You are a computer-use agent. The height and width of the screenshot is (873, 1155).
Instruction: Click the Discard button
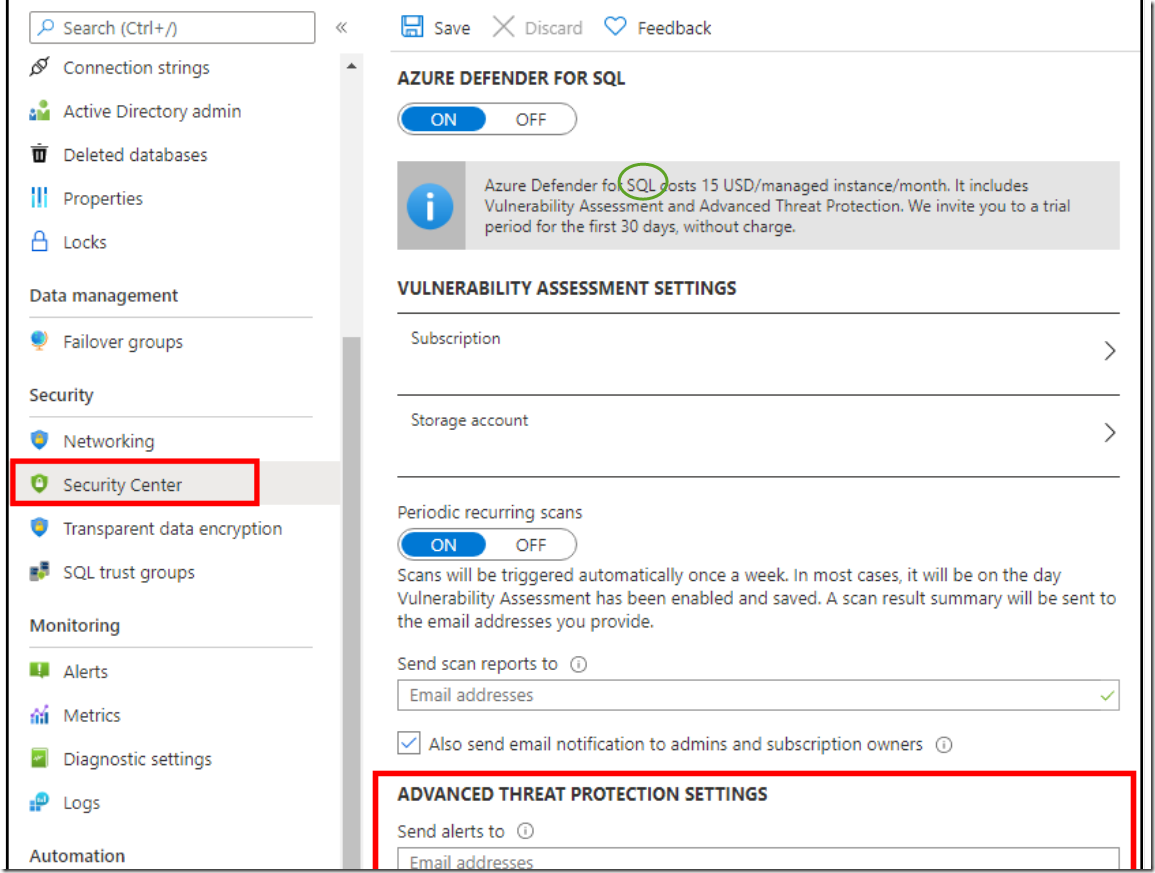(x=539, y=28)
